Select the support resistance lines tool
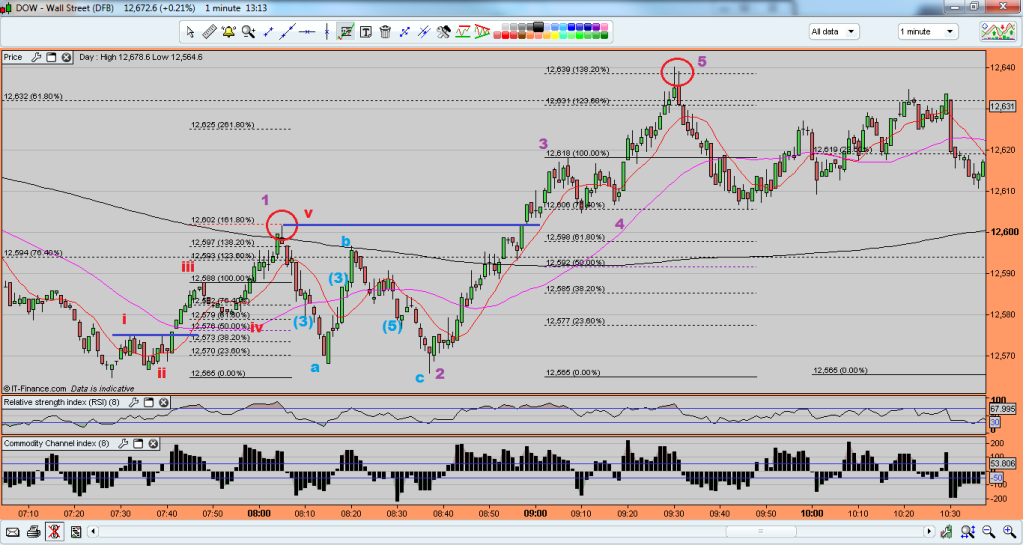1023x545 pixels. click(463, 31)
